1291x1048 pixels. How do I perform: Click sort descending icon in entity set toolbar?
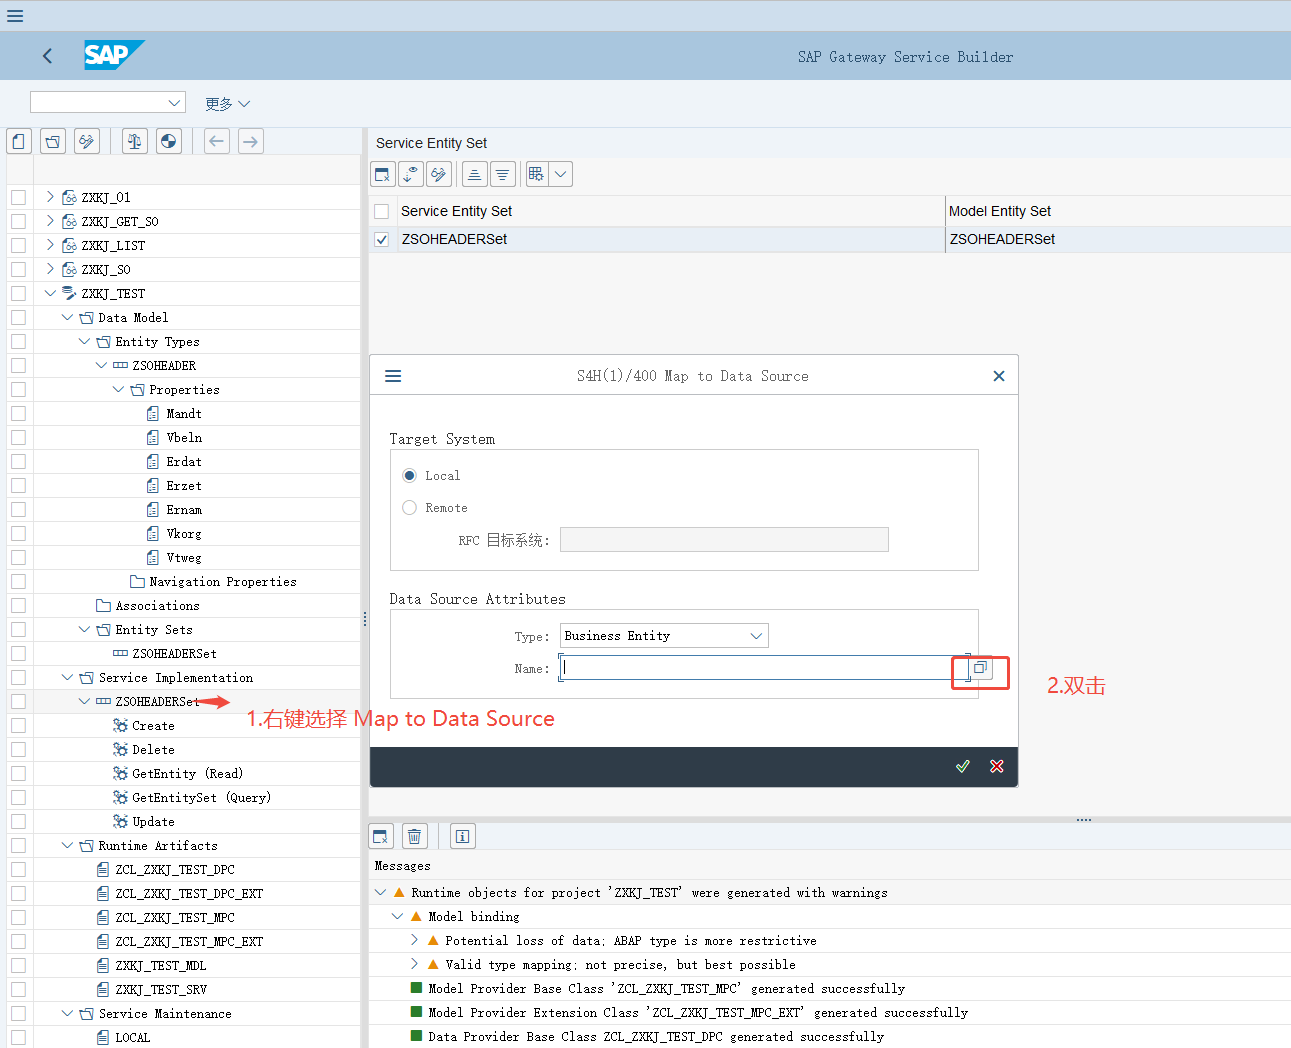[x=503, y=174]
